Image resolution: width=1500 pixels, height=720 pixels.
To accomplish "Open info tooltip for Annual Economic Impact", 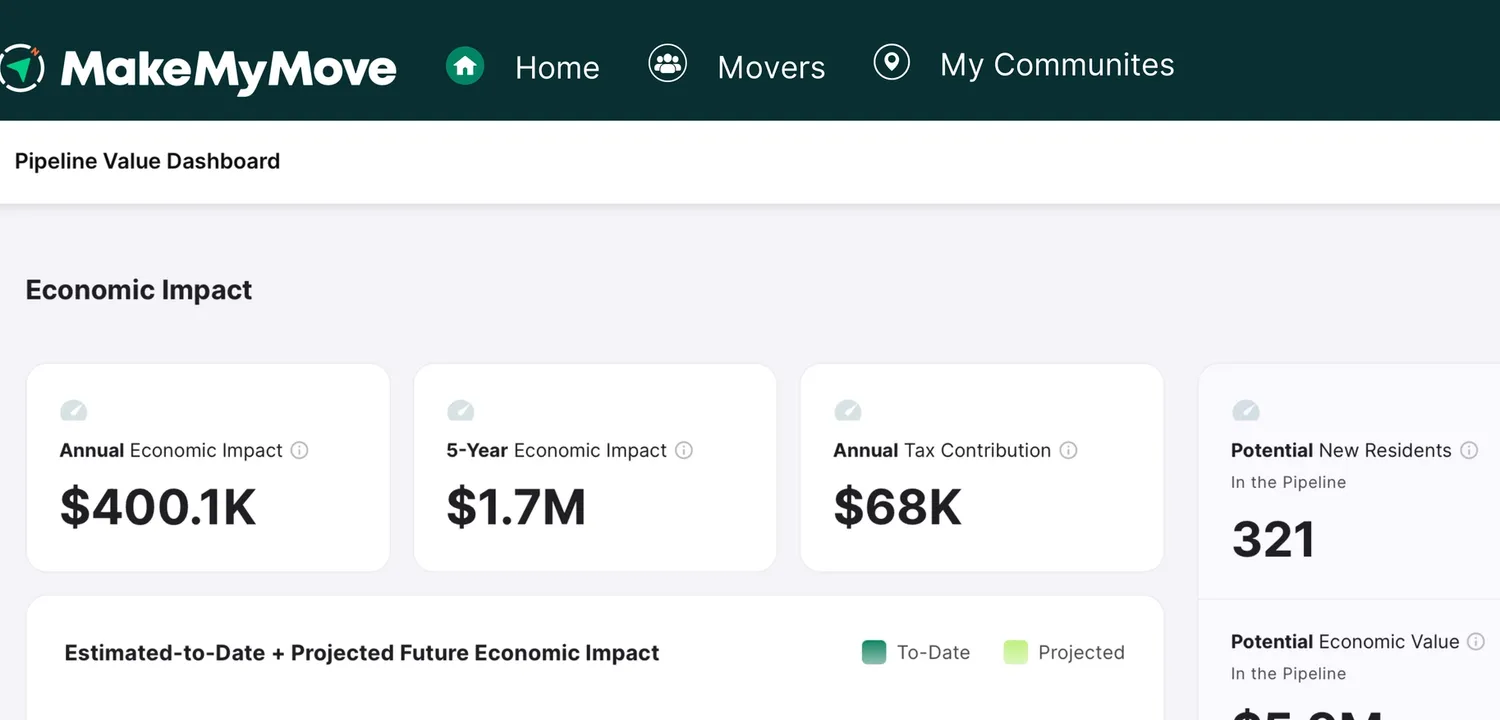I will (299, 451).
